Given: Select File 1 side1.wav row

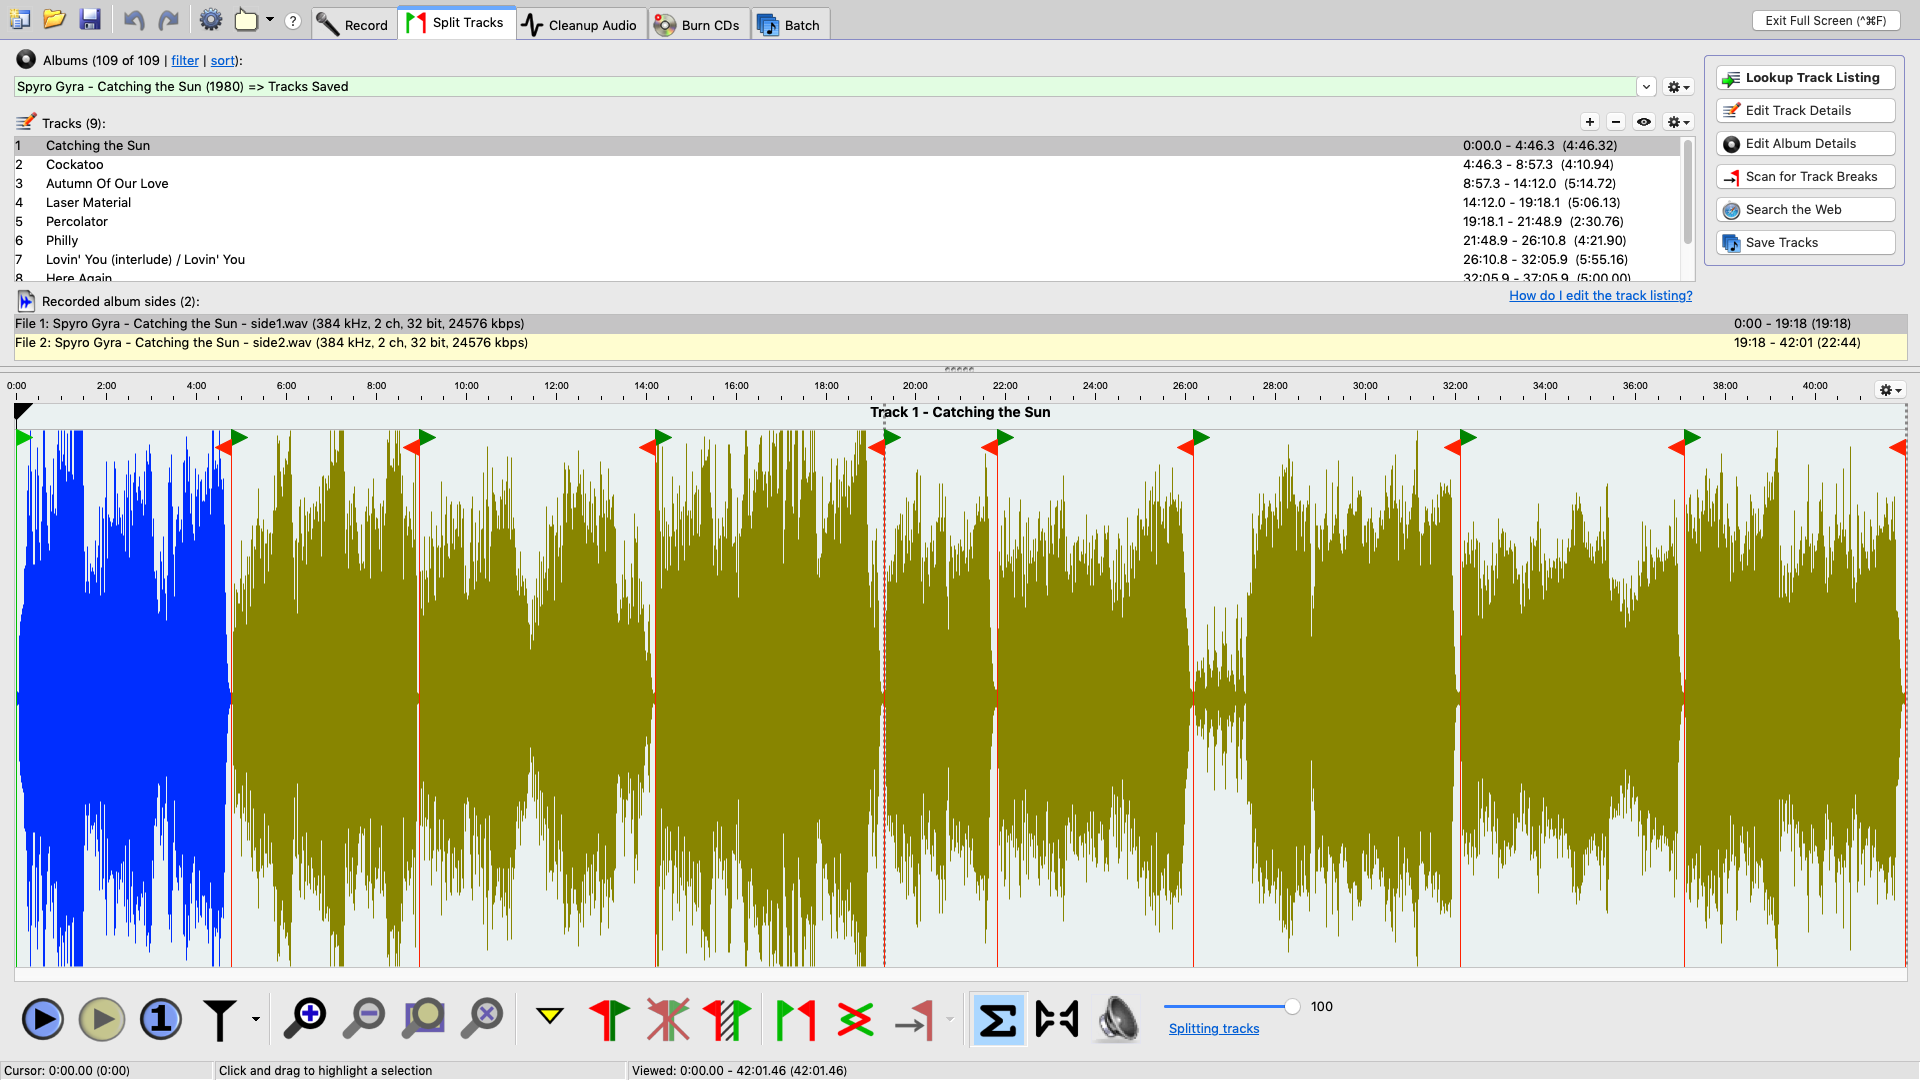Looking at the screenshot, I should 960,323.
